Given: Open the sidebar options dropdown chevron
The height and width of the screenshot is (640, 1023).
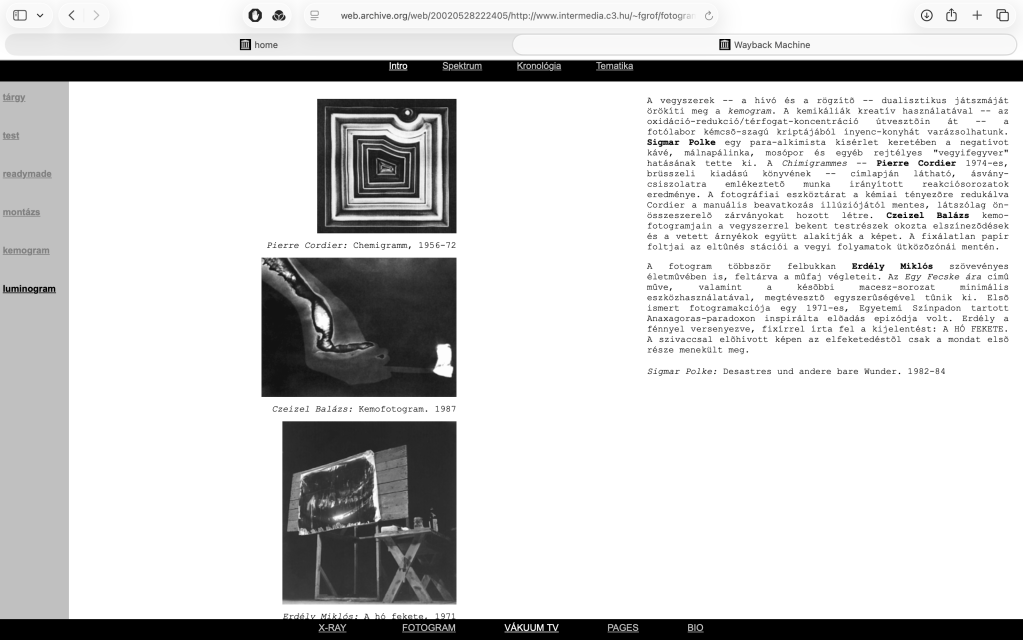Looking at the screenshot, I should (x=40, y=15).
